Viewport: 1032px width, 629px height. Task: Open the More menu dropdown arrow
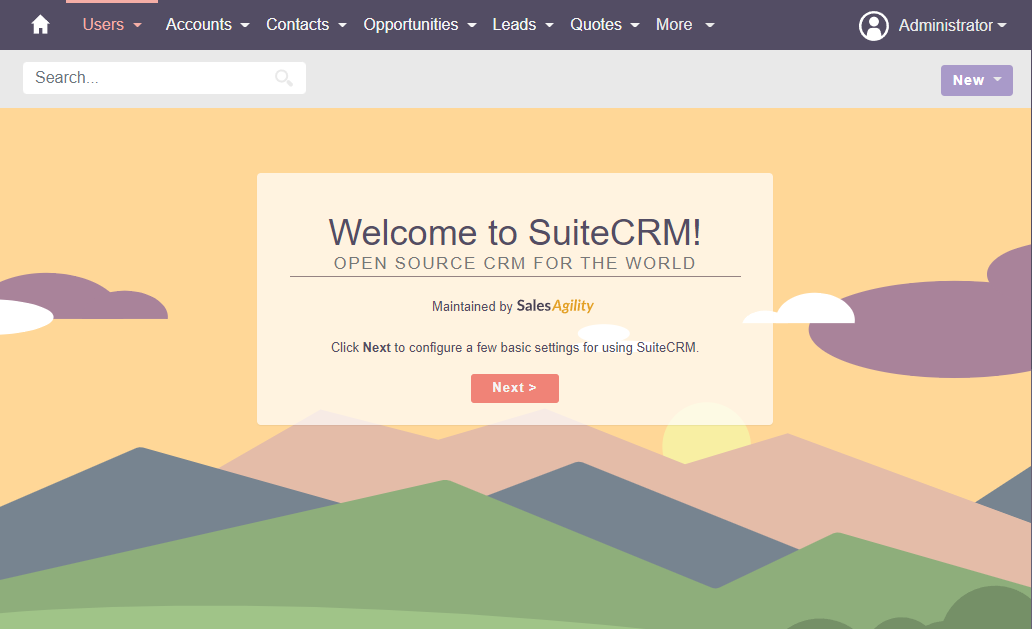click(x=710, y=26)
